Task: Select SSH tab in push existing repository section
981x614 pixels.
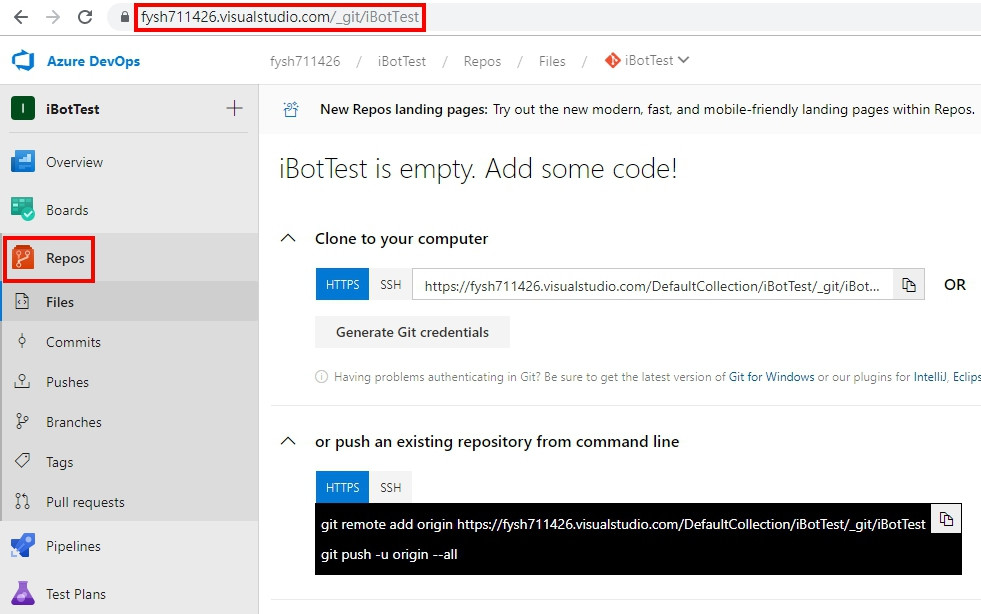Action: [x=390, y=487]
